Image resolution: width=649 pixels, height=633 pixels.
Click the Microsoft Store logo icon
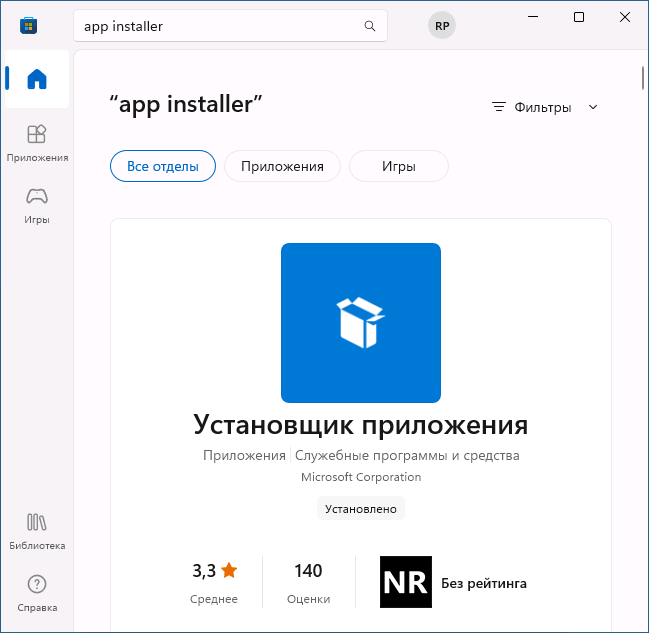pos(28,26)
